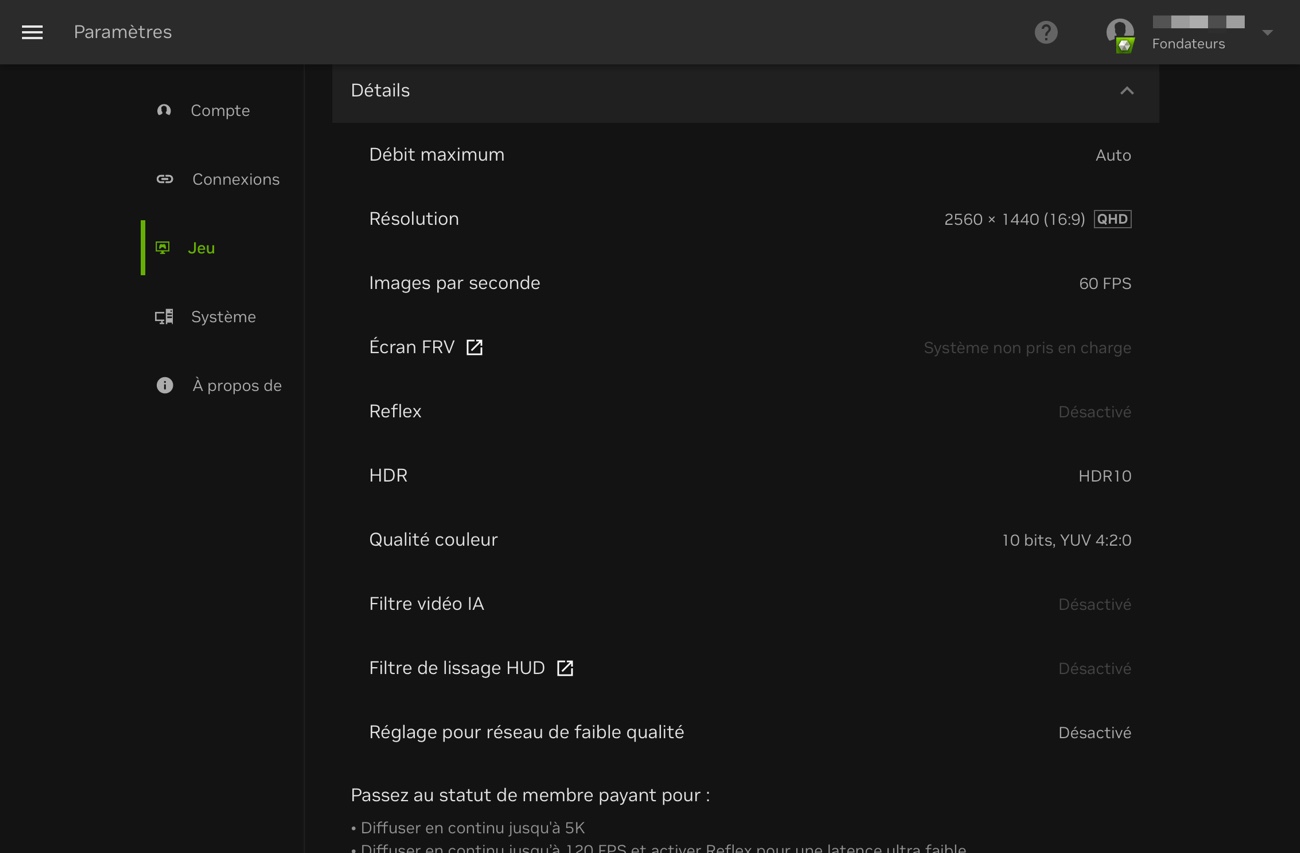Screen dimensions: 1300x853
Task: Click the HDR10 setting value
Action: (1104, 476)
